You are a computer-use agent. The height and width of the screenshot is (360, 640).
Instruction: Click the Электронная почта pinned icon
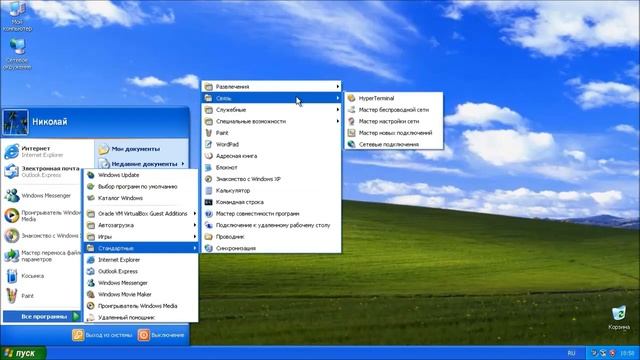point(11,171)
